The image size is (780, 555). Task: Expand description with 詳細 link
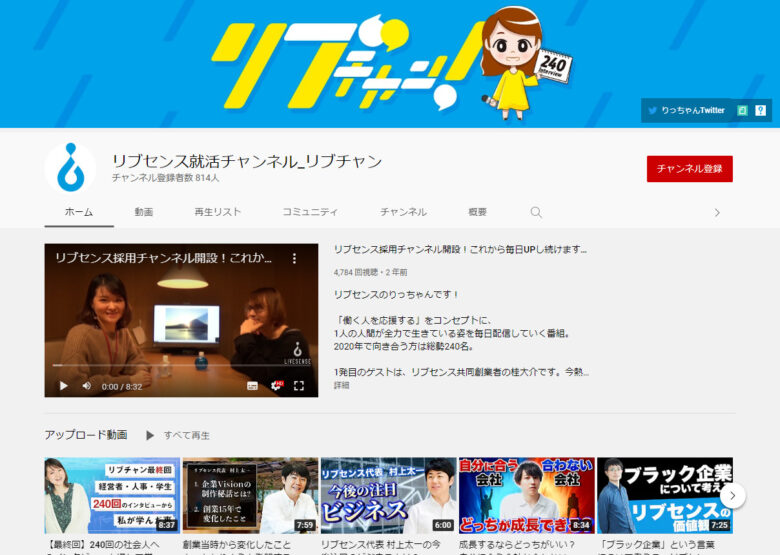point(341,385)
